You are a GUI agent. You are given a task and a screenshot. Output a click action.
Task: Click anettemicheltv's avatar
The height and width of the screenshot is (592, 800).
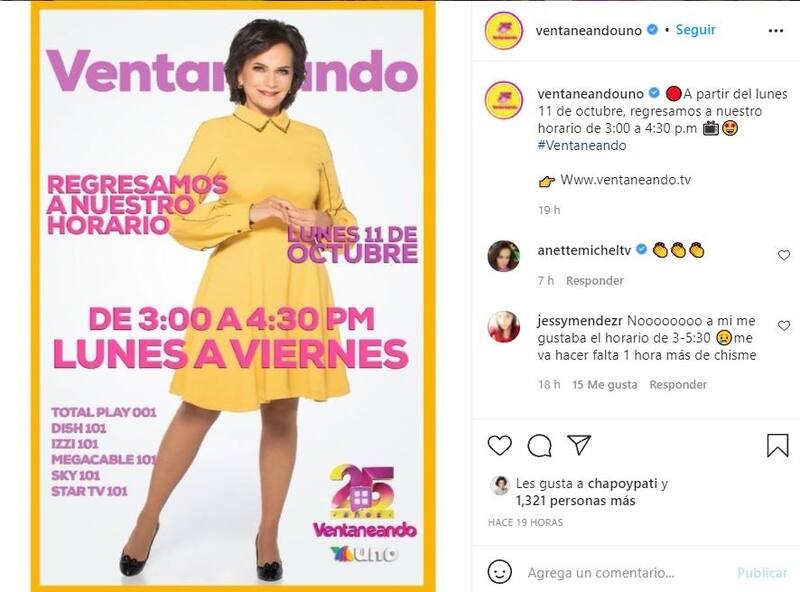pyautogui.click(x=504, y=256)
